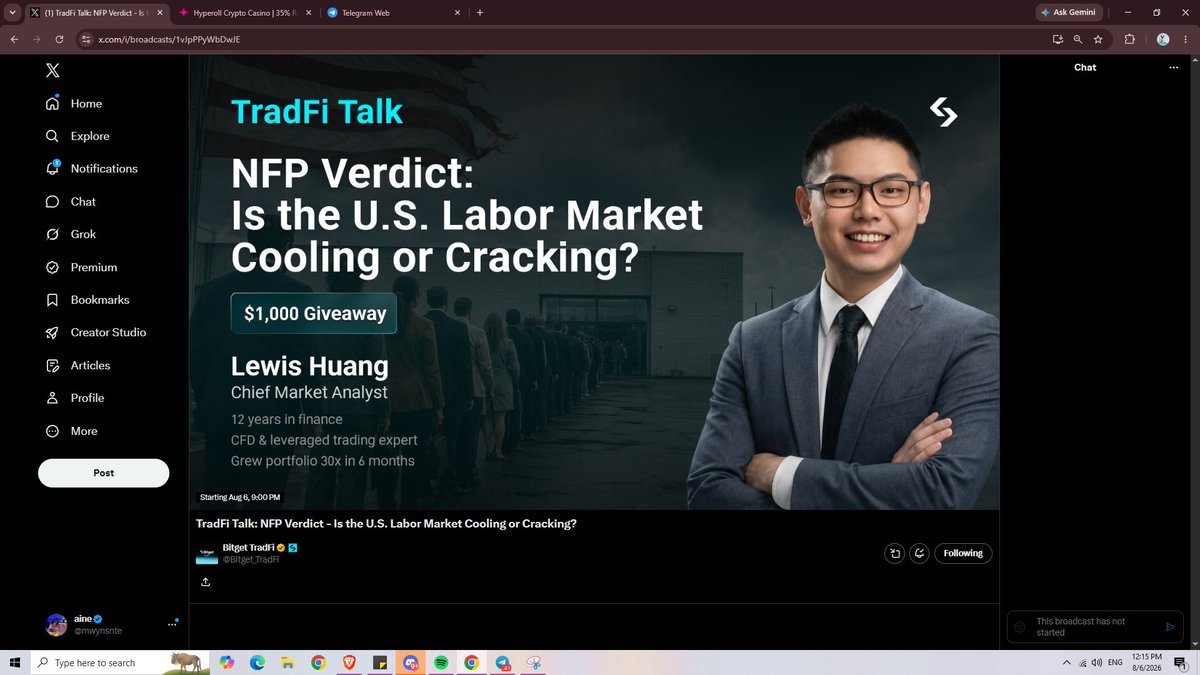1200x675 pixels.
Task: Click the aine account avatar
Action: (57, 625)
